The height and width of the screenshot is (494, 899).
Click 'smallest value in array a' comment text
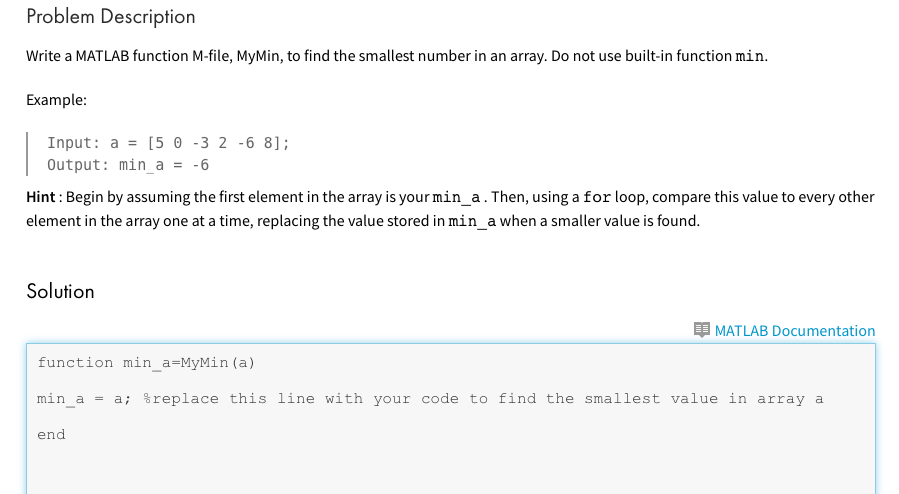703,399
